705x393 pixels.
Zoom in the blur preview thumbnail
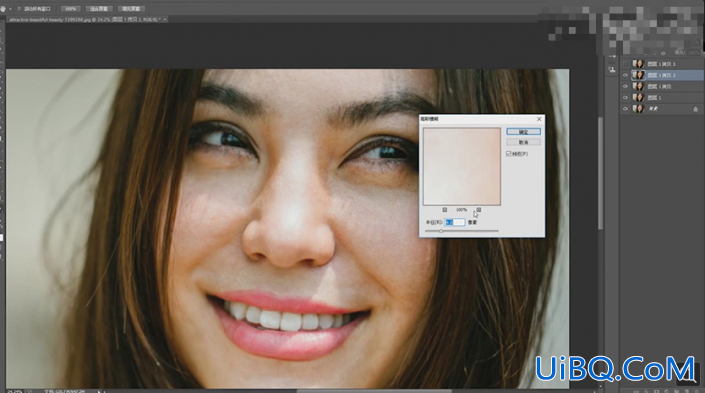(x=479, y=210)
